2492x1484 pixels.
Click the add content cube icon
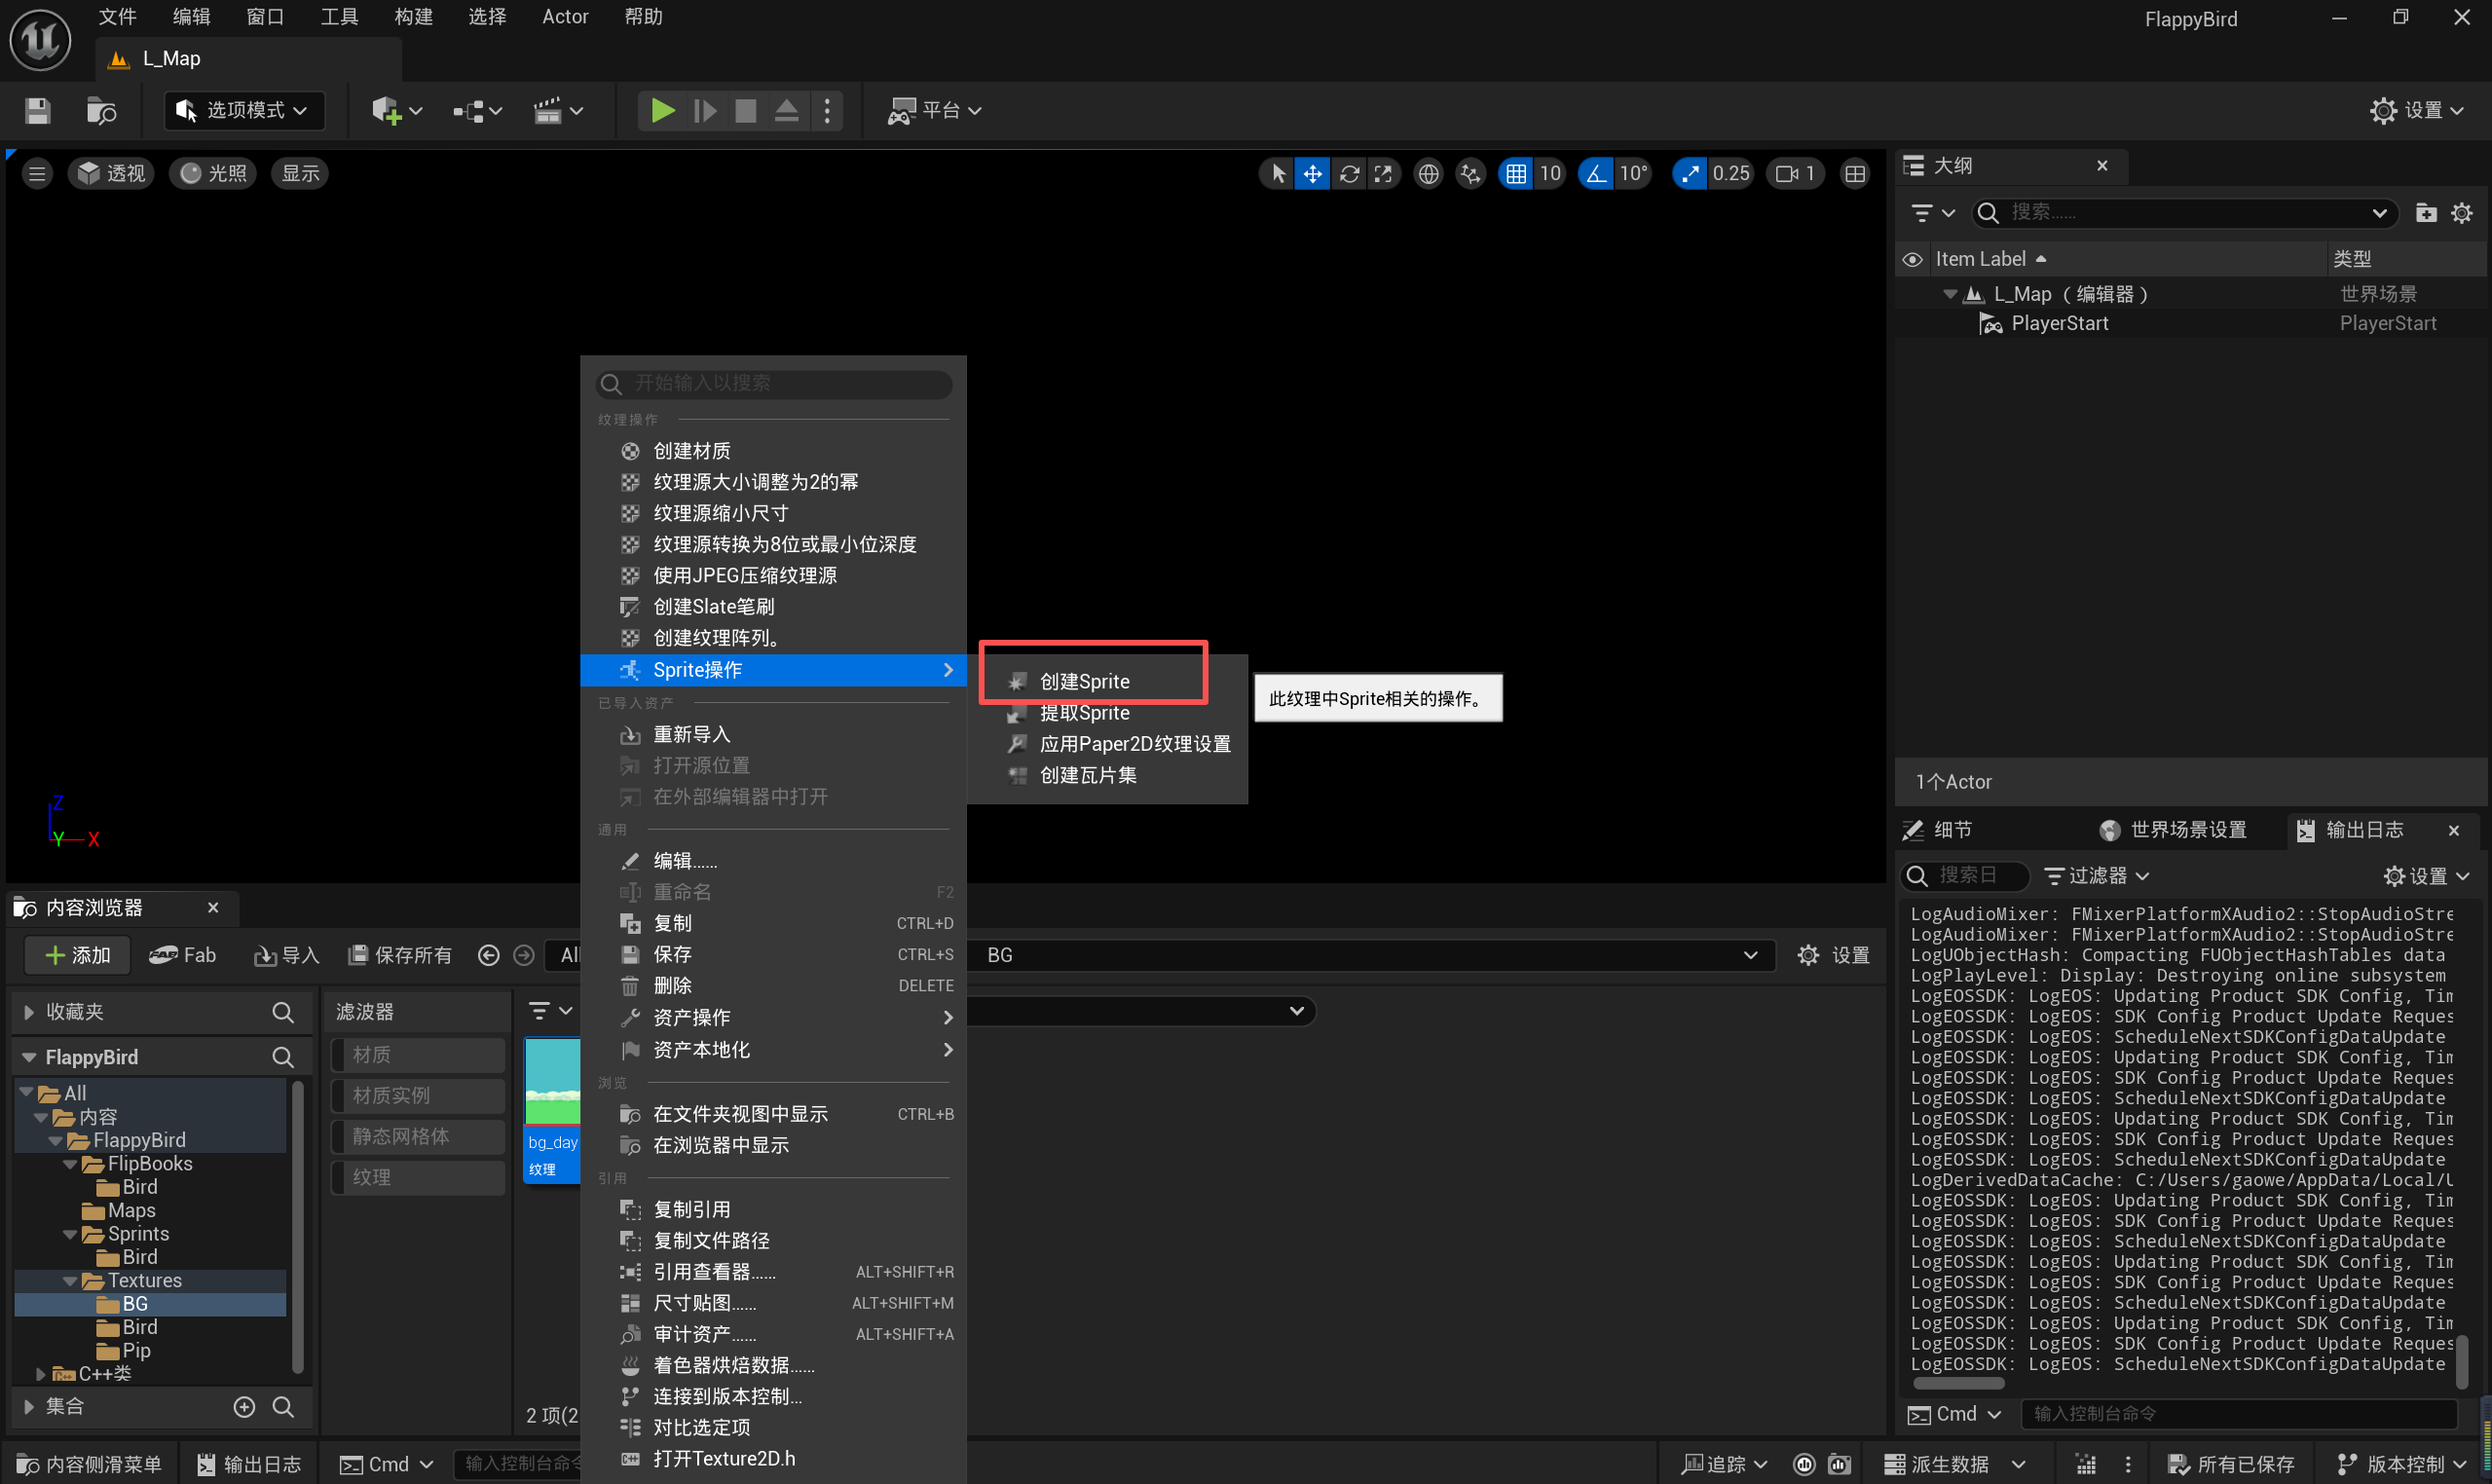click(387, 110)
